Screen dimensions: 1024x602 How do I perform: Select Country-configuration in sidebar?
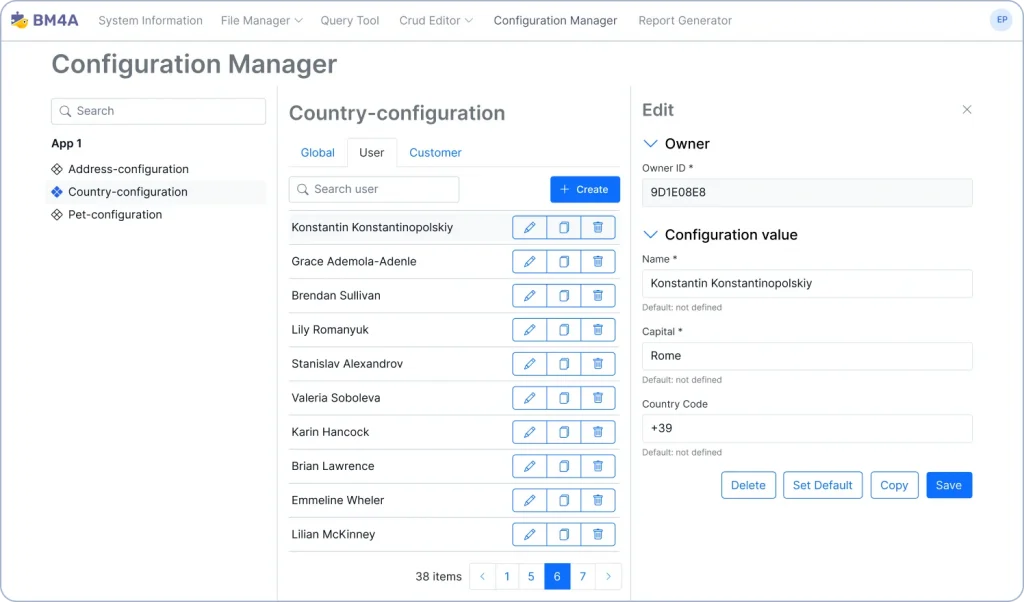(157, 192)
